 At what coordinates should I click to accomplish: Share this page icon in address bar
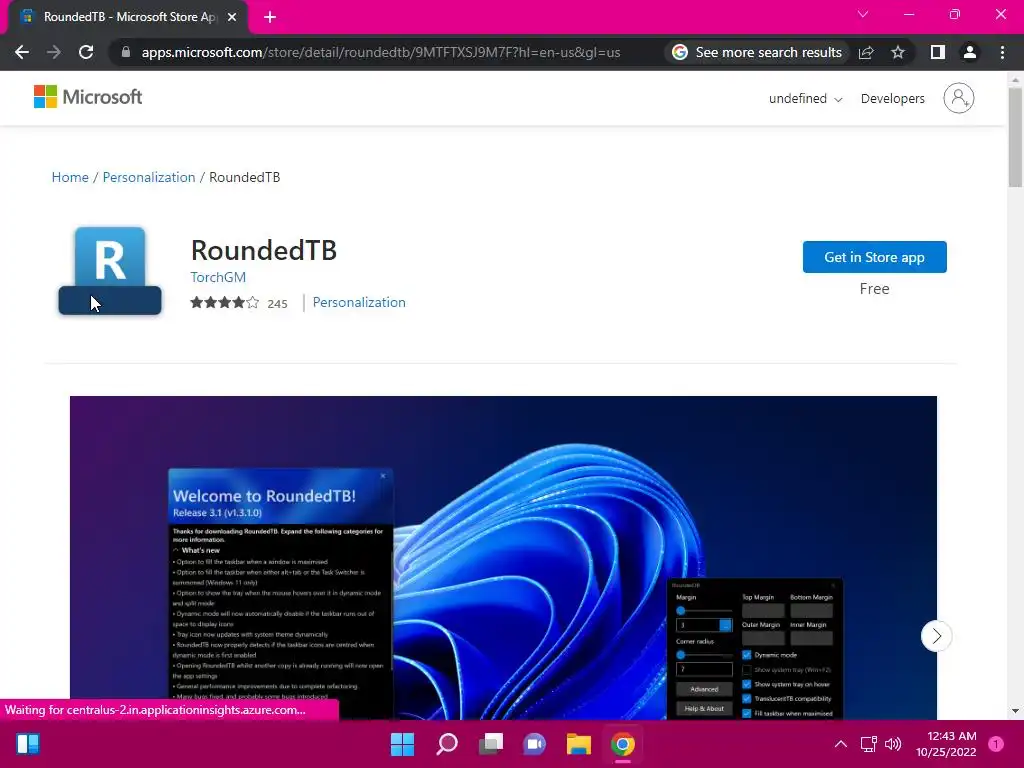[866, 52]
